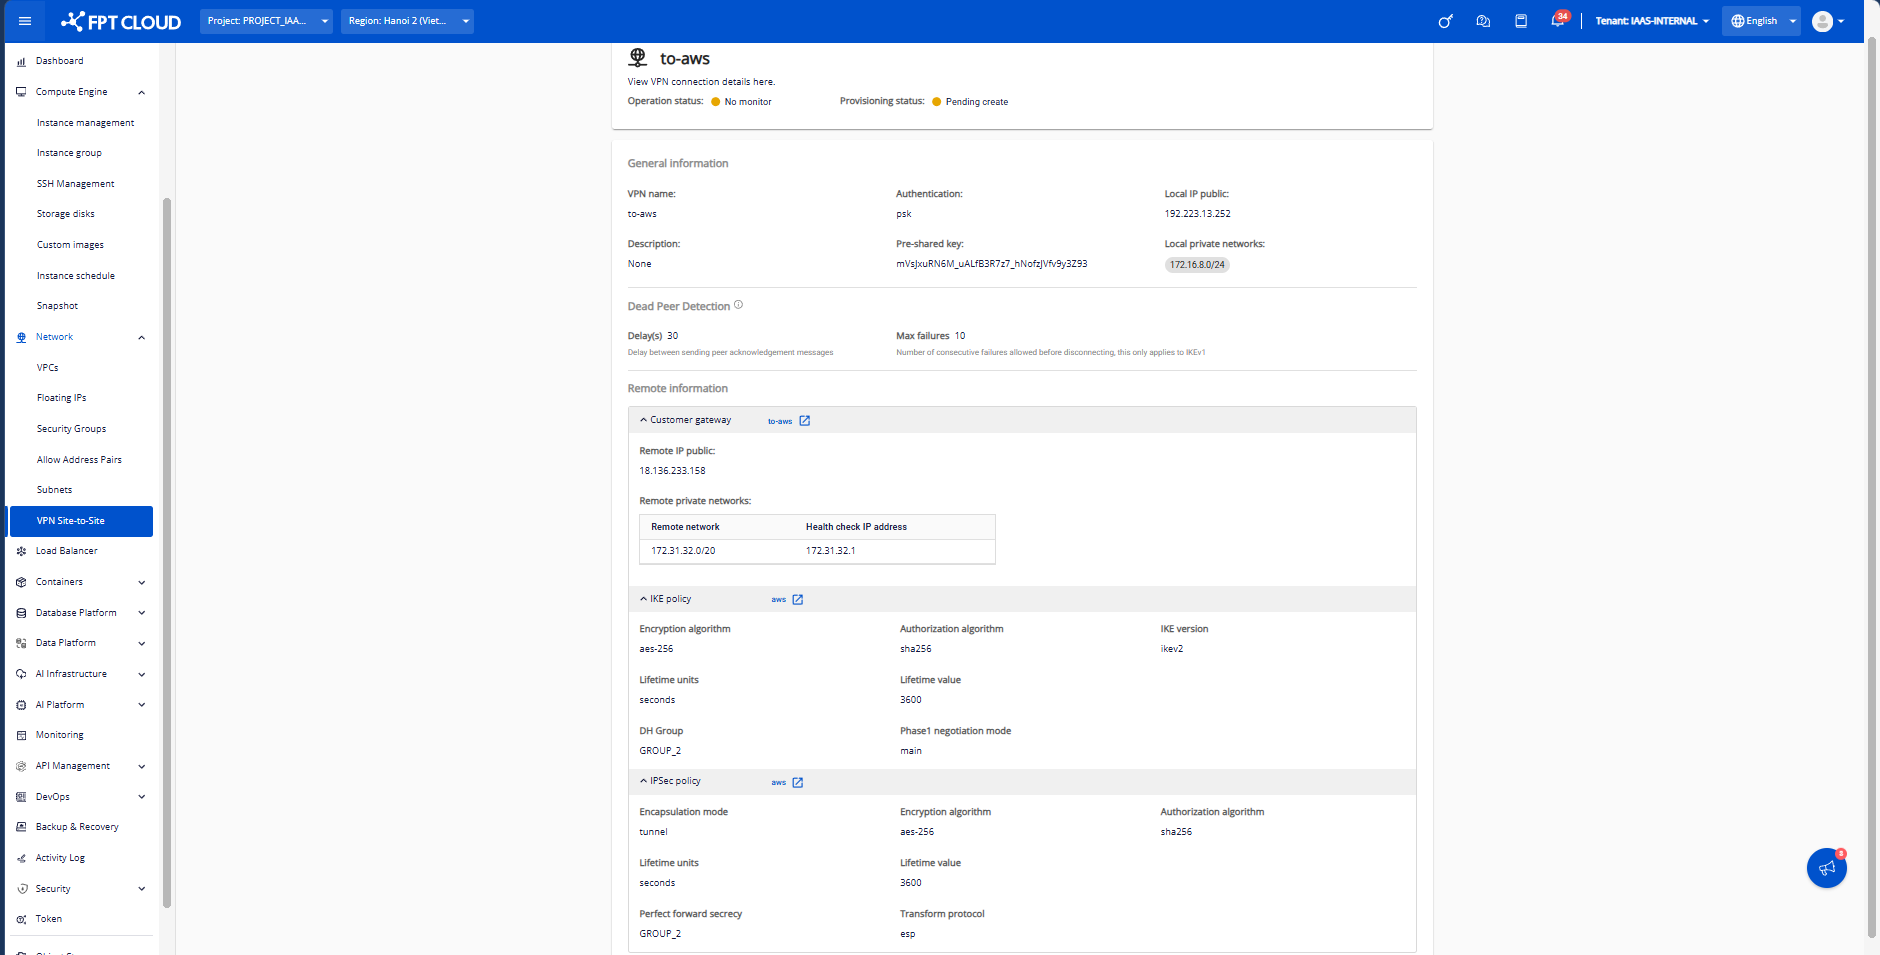Open the key access icon in header
This screenshot has height=955, width=1880.
(x=1445, y=21)
